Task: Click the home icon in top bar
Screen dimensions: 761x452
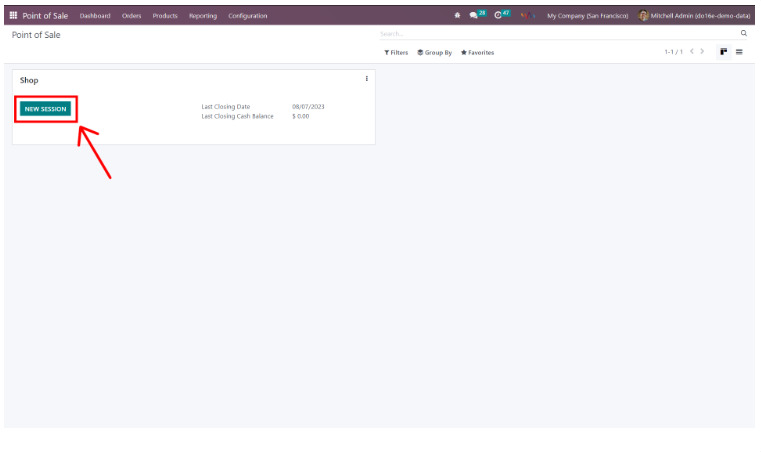Action: click(x=457, y=16)
